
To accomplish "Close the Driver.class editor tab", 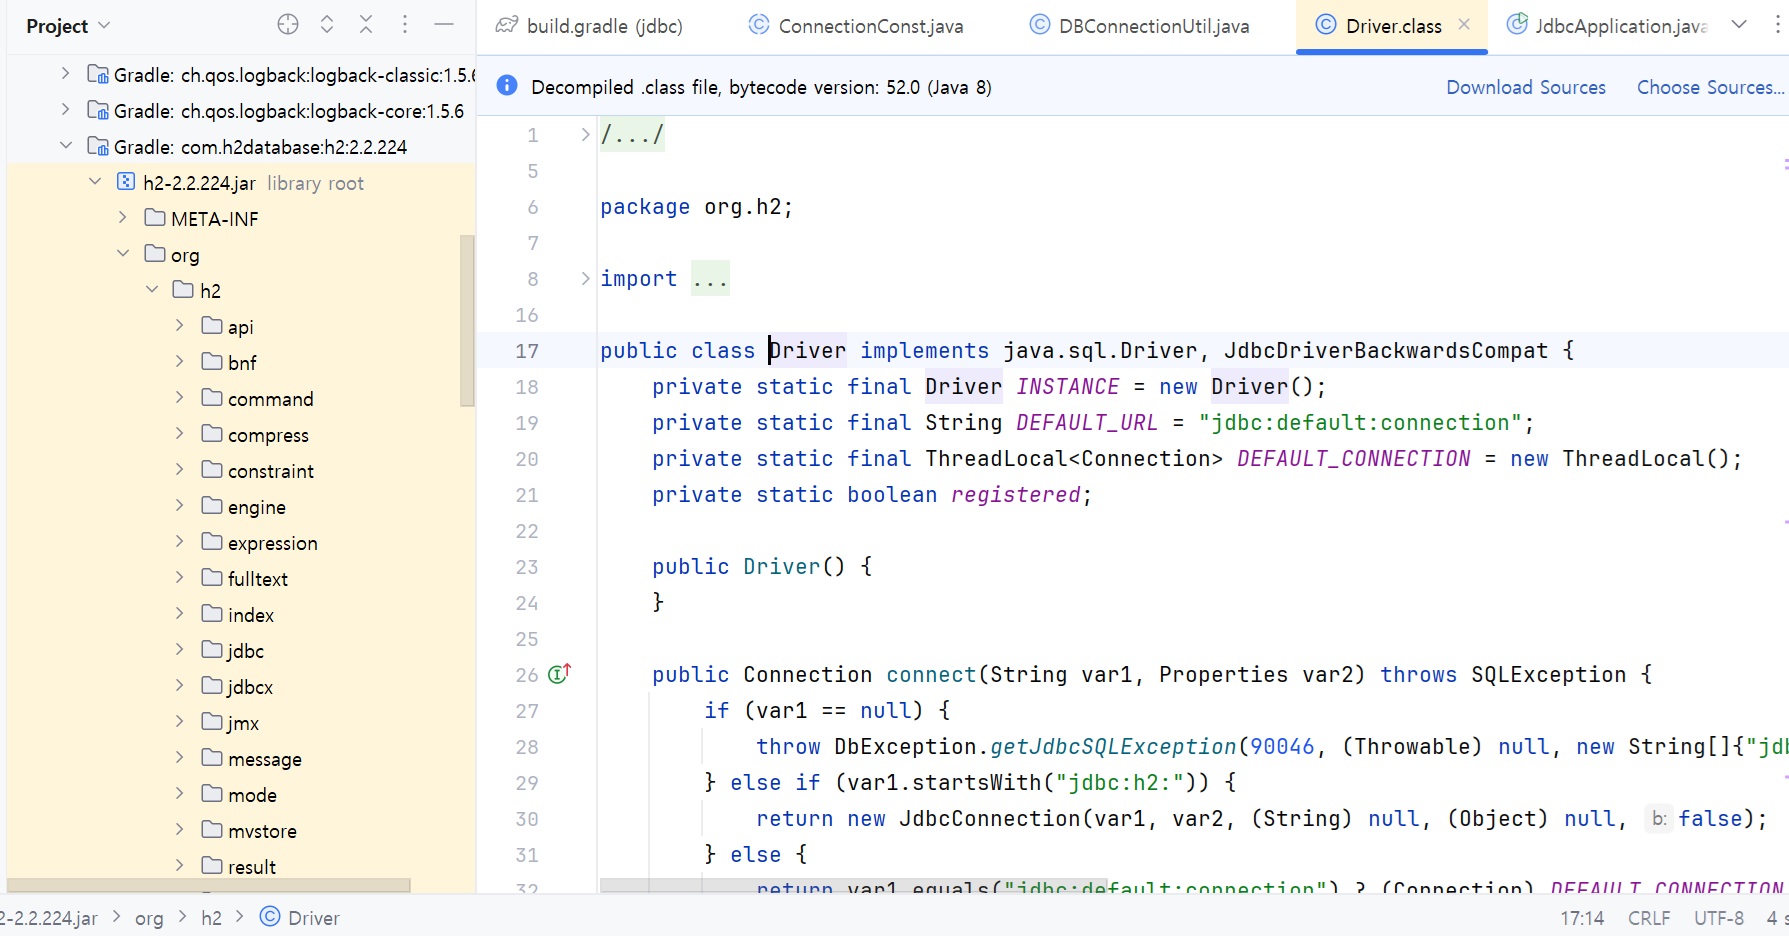I will point(1464,25).
